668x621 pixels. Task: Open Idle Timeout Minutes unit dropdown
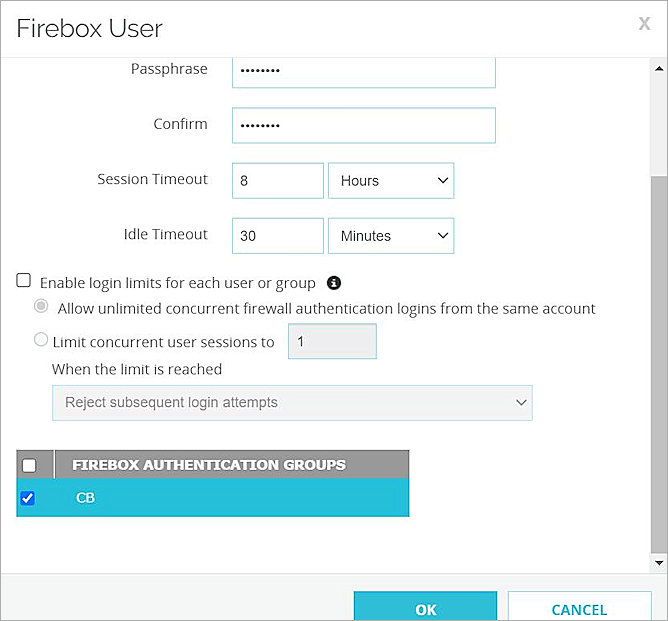(x=391, y=236)
